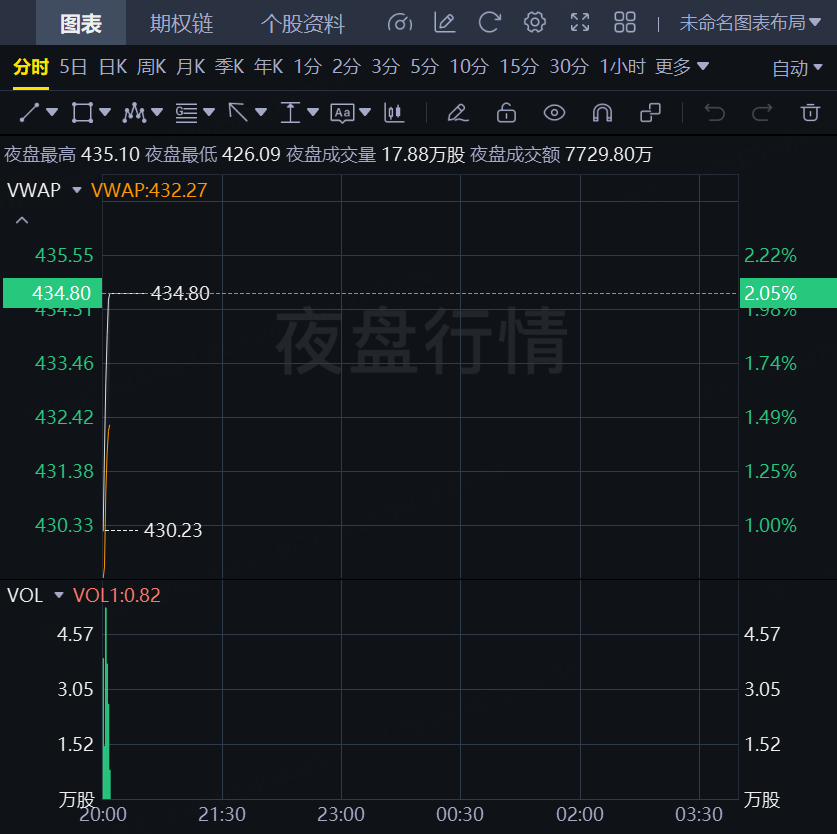Select the wave pattern drawing tool
Image resolution: width=837 pixels, height=834 pixels.
tap(134, 113)
